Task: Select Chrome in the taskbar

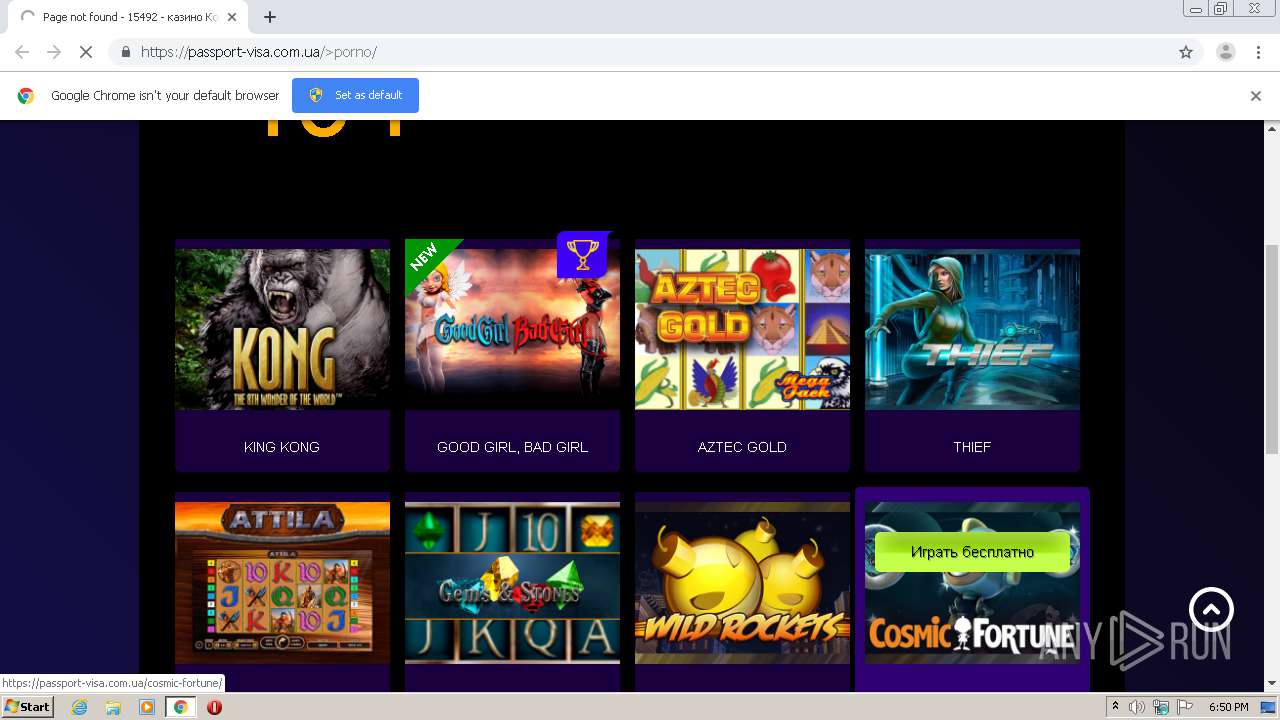Action: (x=181, y=707)
